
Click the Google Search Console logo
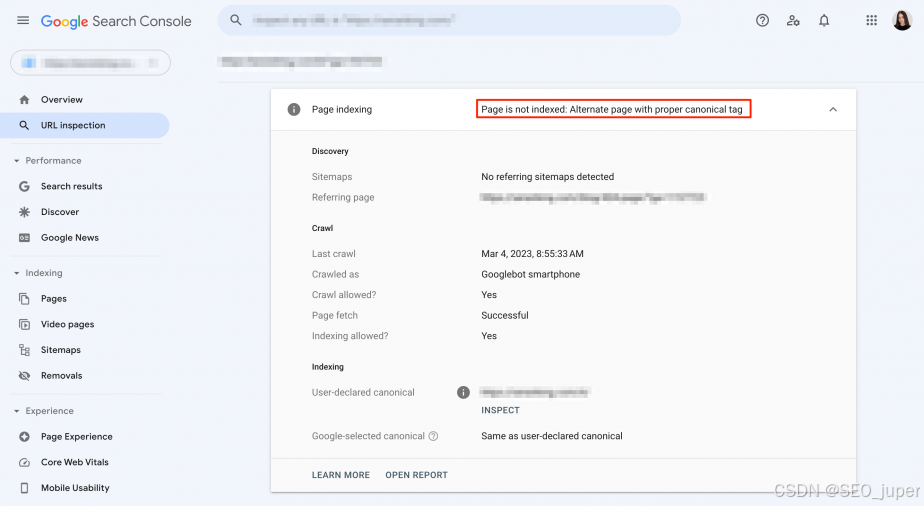coord(116,21)
